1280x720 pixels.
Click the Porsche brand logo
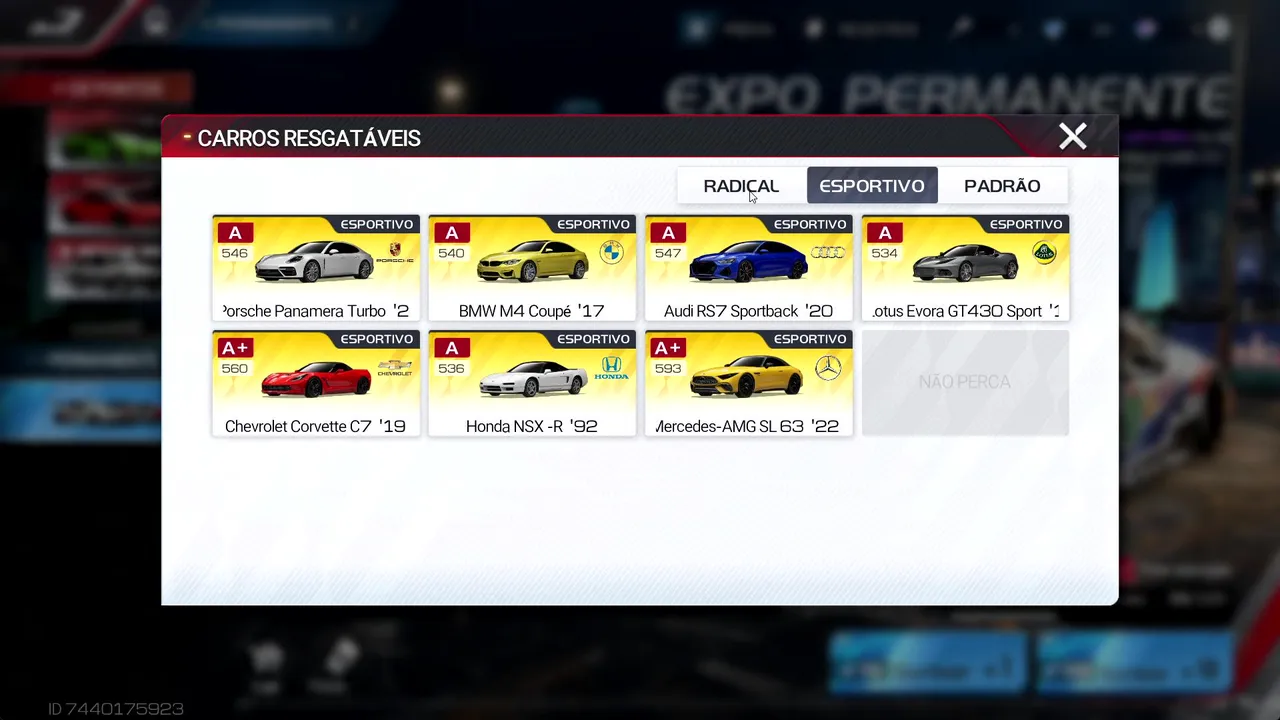395,253
